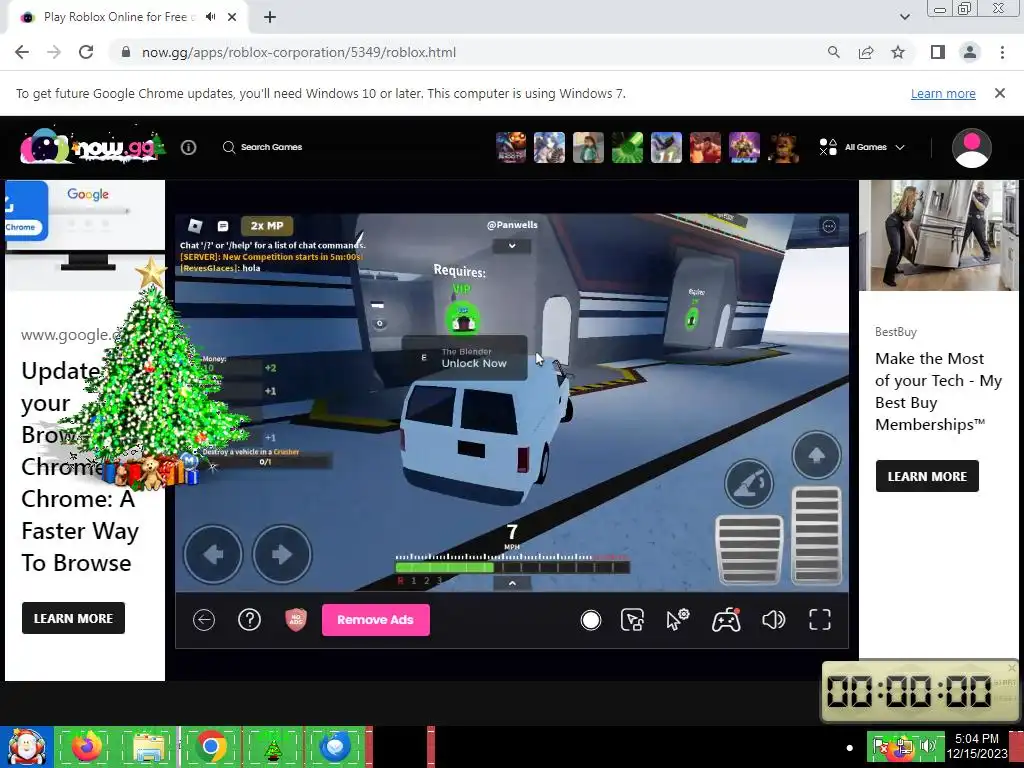Open cursor settings icon with gear
Viewport: 1024px width, 768px height.
point(678,620)
